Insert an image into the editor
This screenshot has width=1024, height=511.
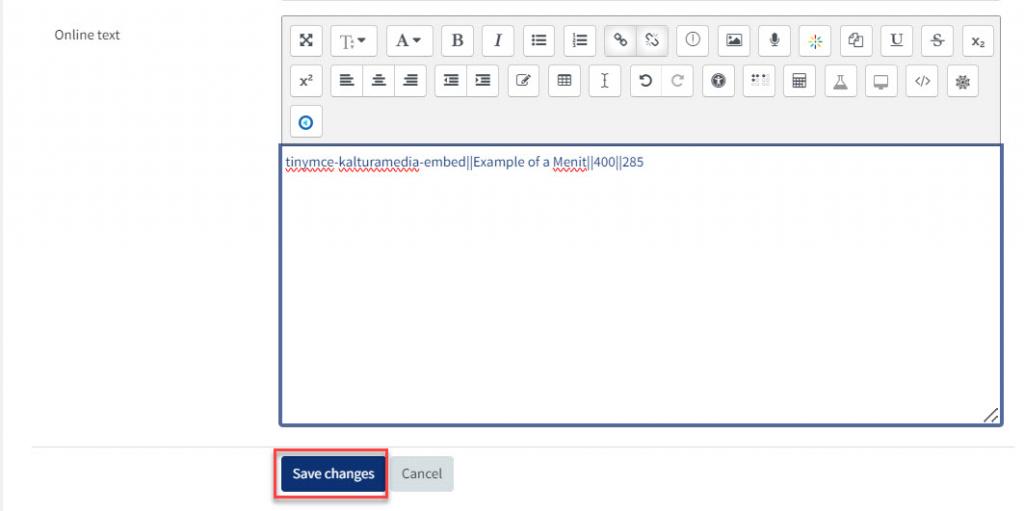point(734,40)
